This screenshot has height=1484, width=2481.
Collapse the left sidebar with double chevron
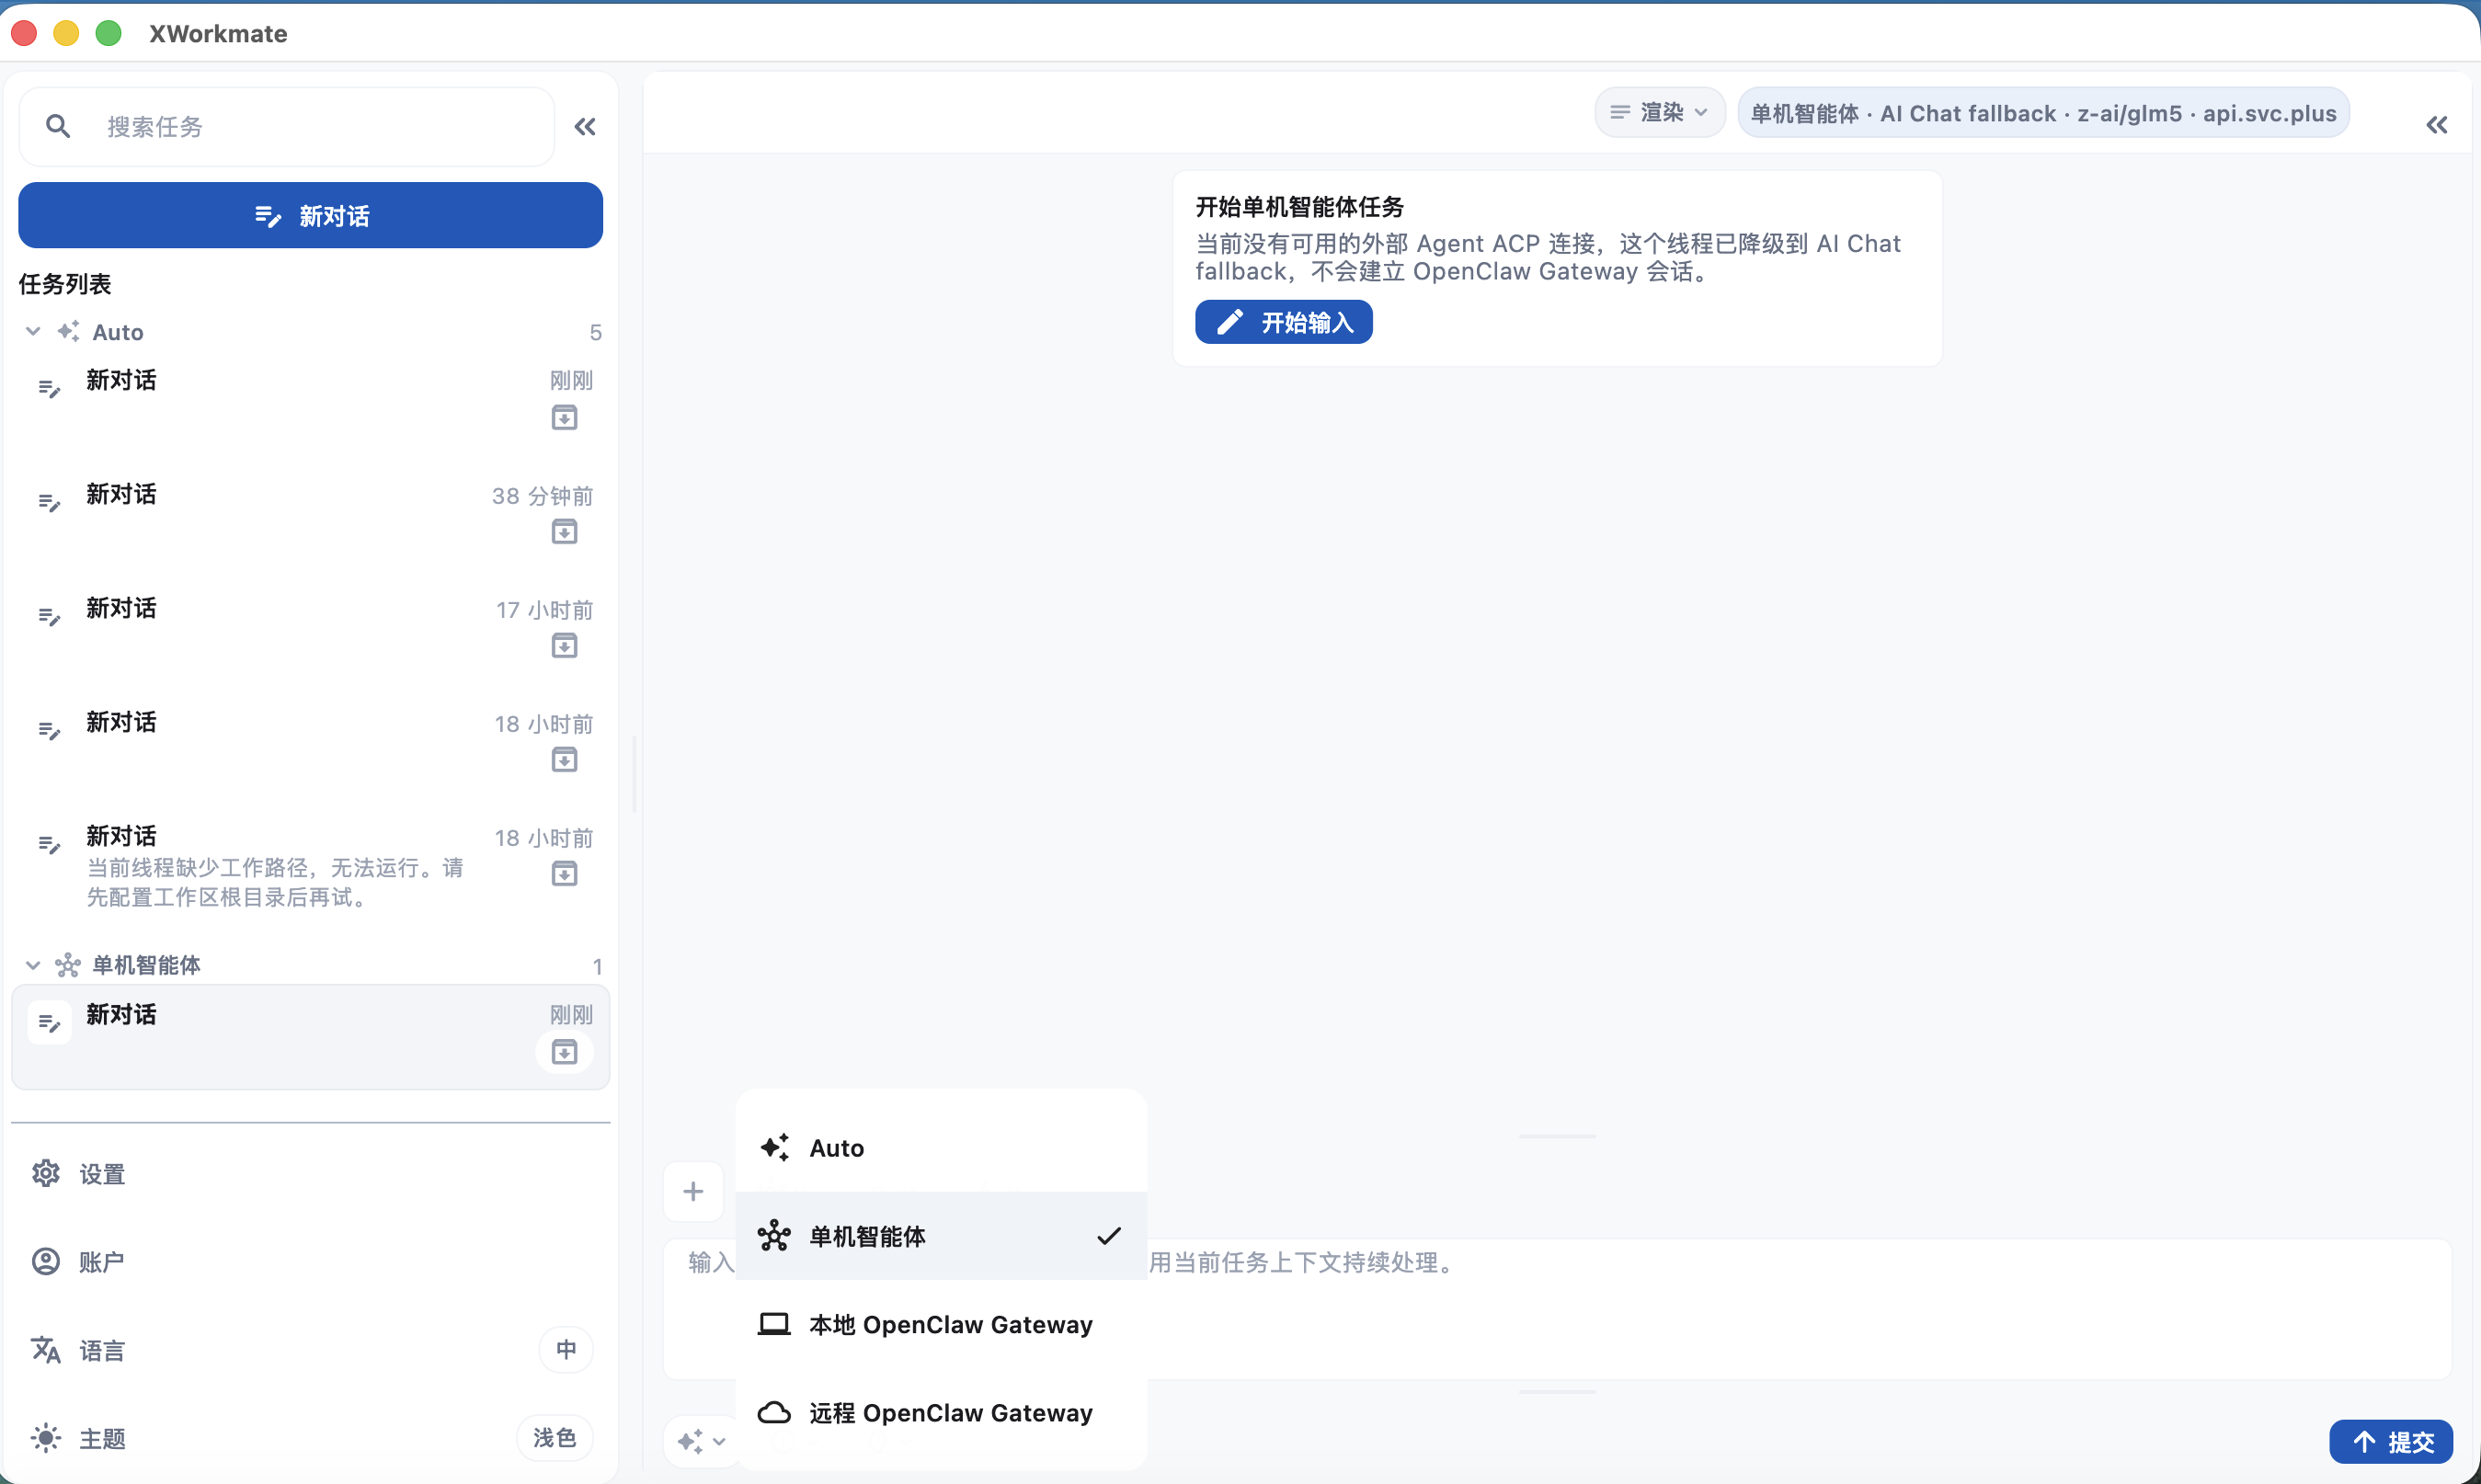coord(585,127)
